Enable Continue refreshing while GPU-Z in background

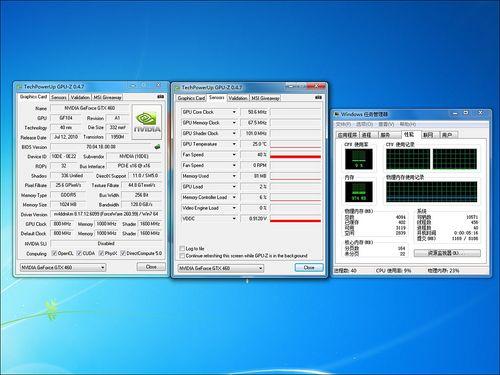(182, 256)
